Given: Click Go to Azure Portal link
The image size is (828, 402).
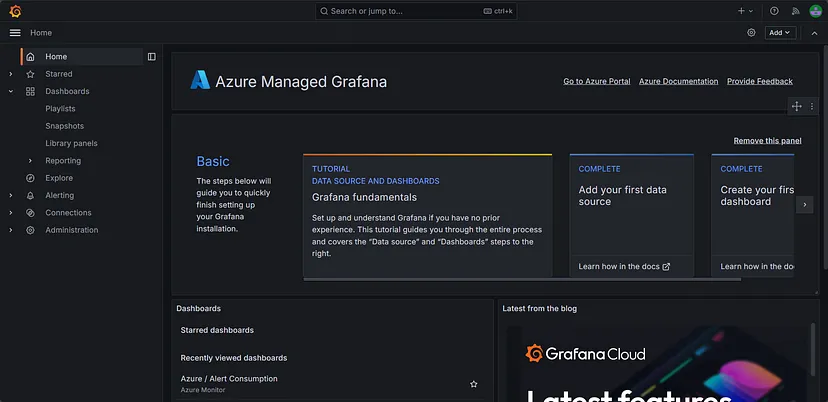Looking at the screenshot, I should (x=596, y=81).
